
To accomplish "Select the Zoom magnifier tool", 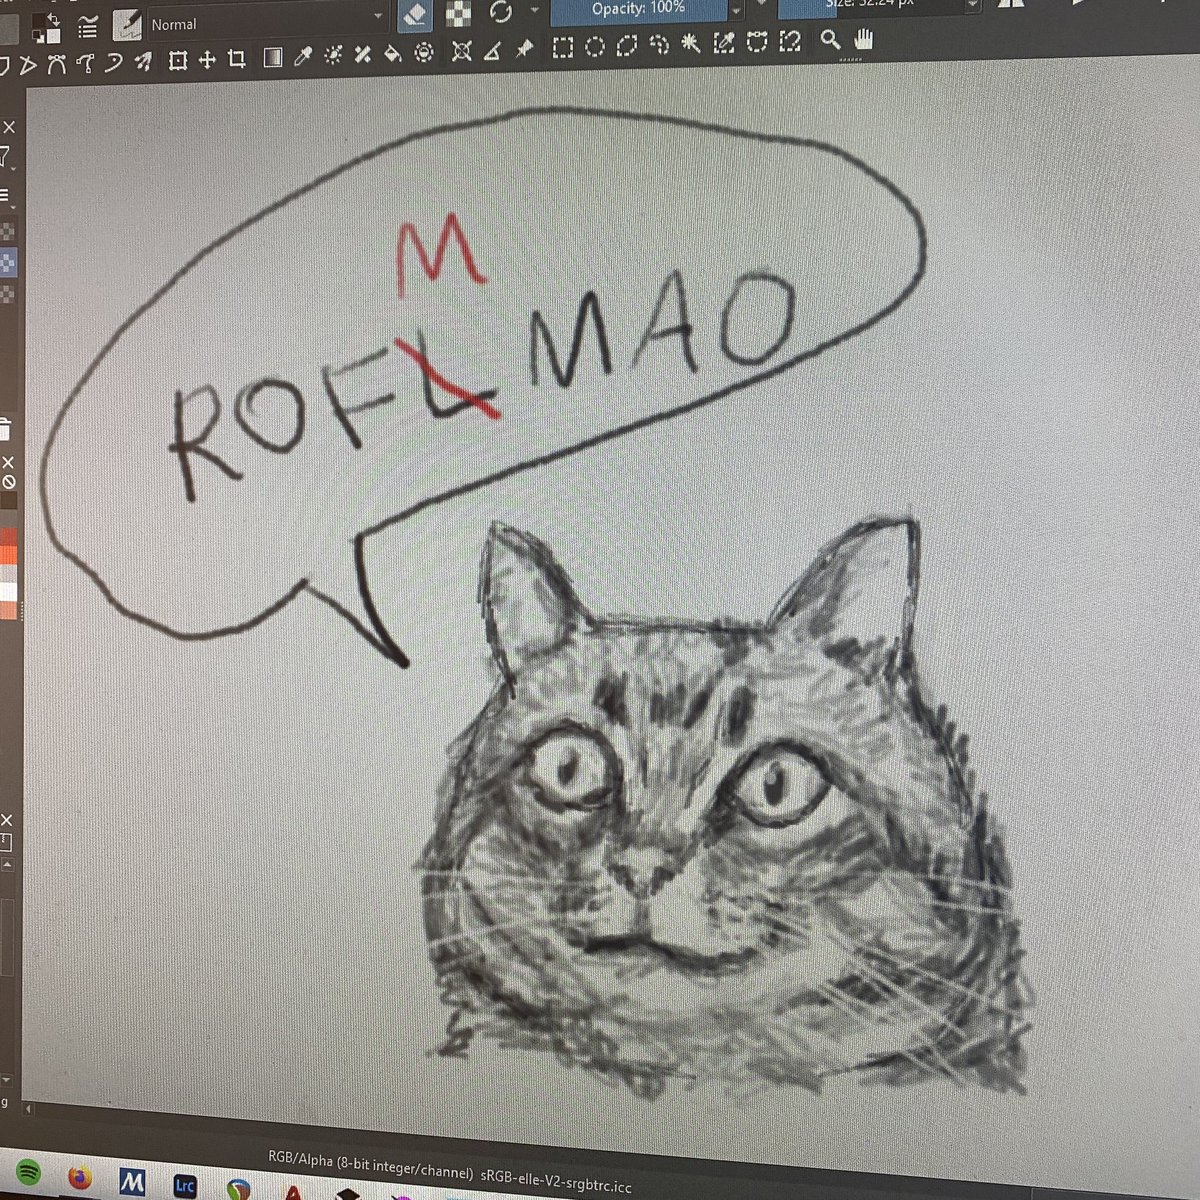I will coord(830,39).
